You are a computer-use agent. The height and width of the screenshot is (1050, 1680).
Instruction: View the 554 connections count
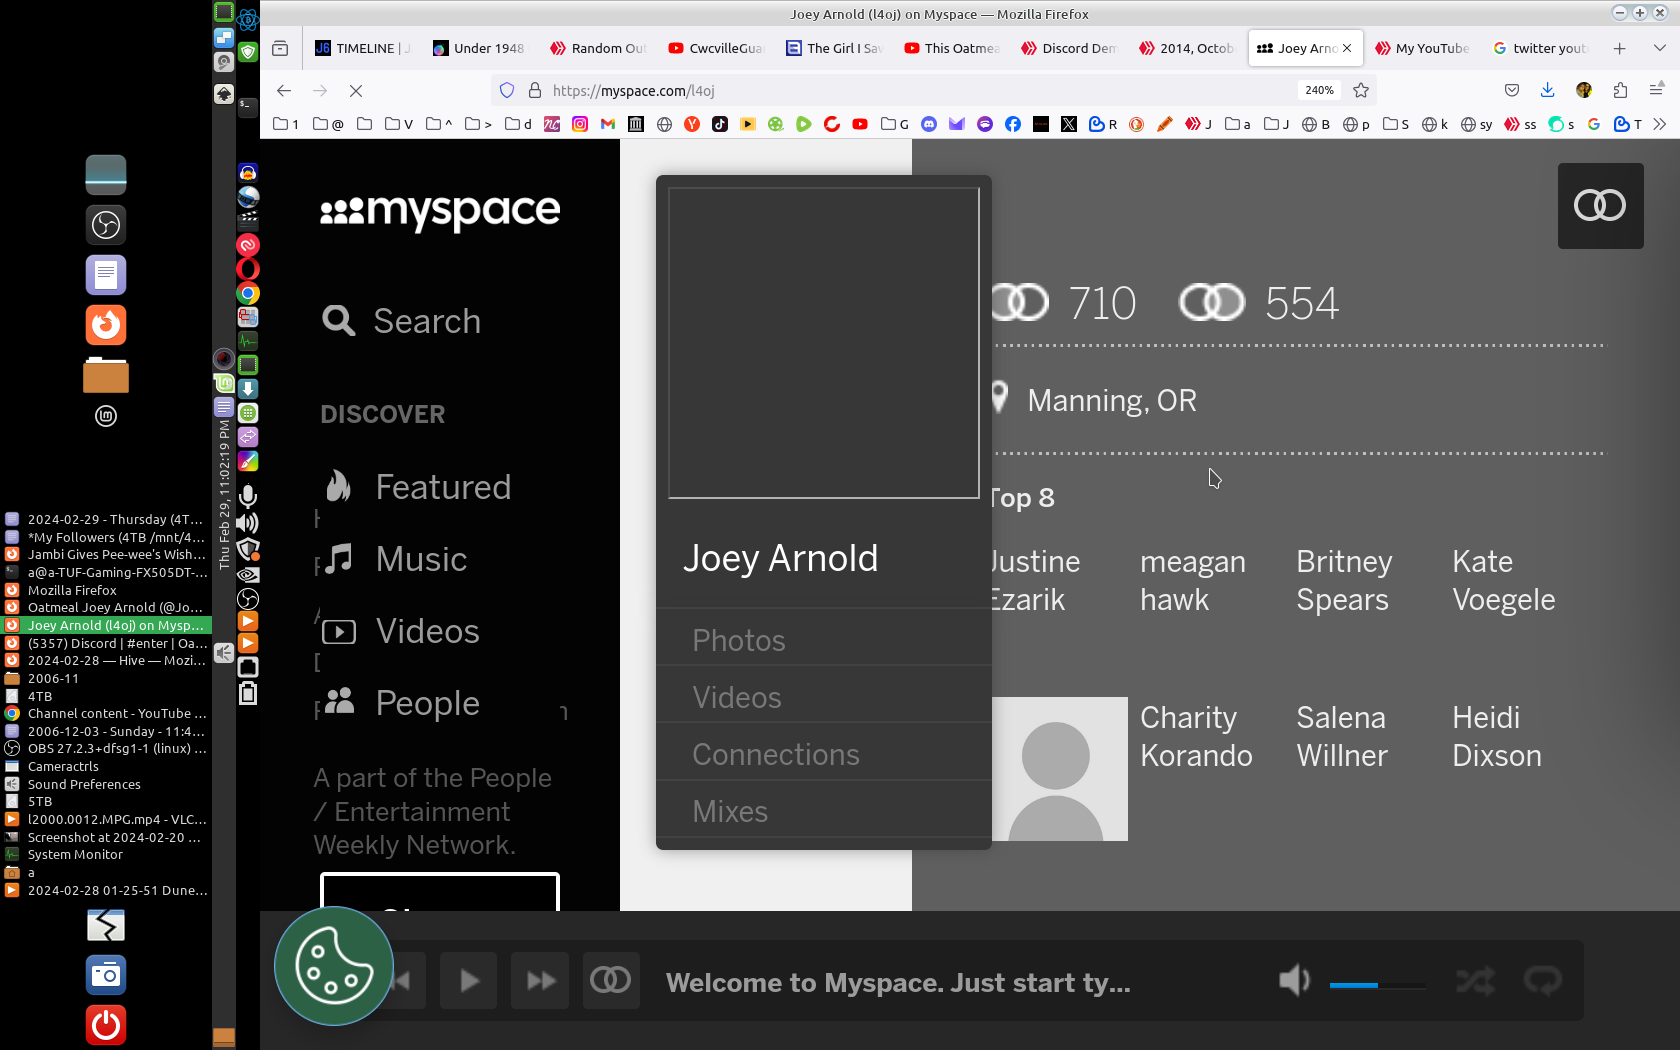coord(1259,303)
